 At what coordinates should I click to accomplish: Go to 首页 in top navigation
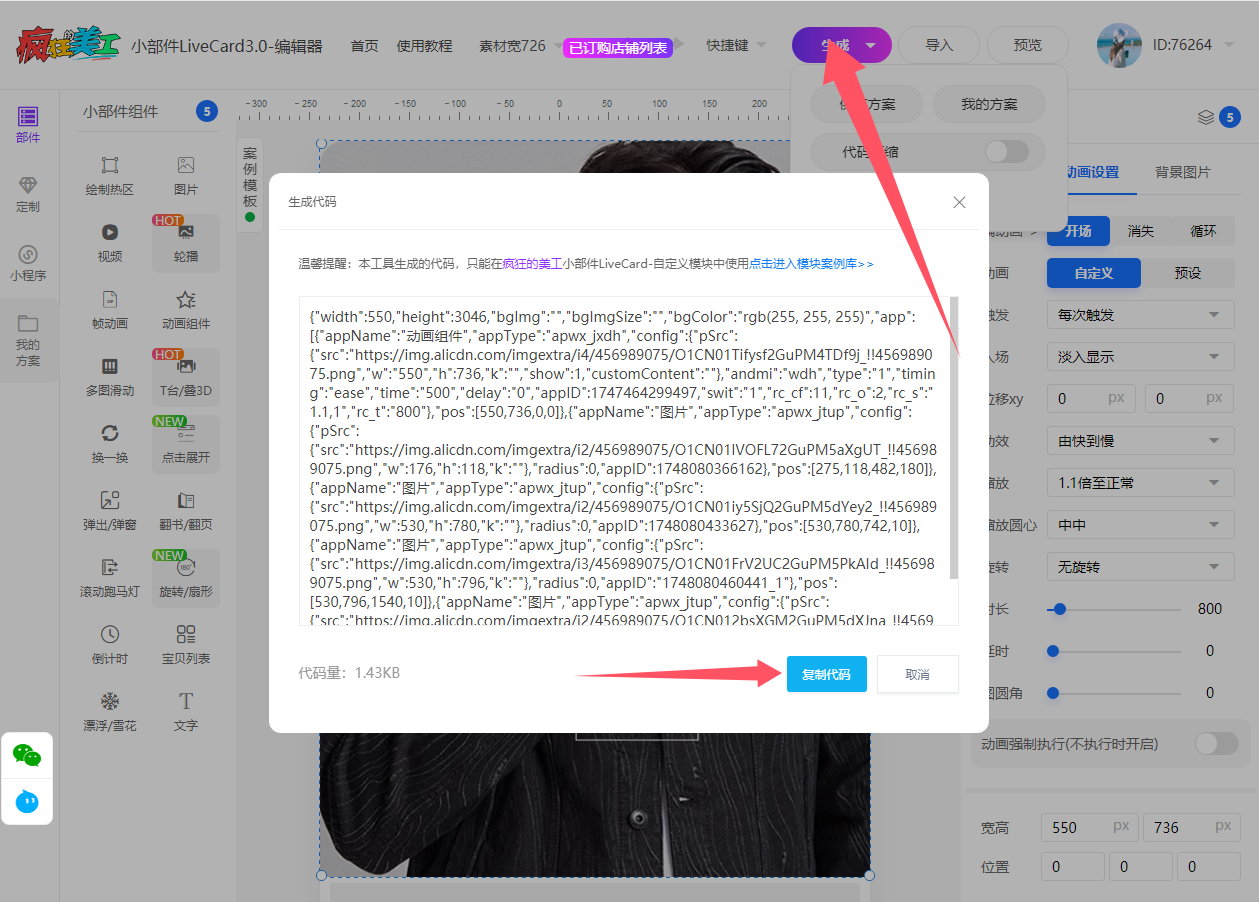(365, 46)
